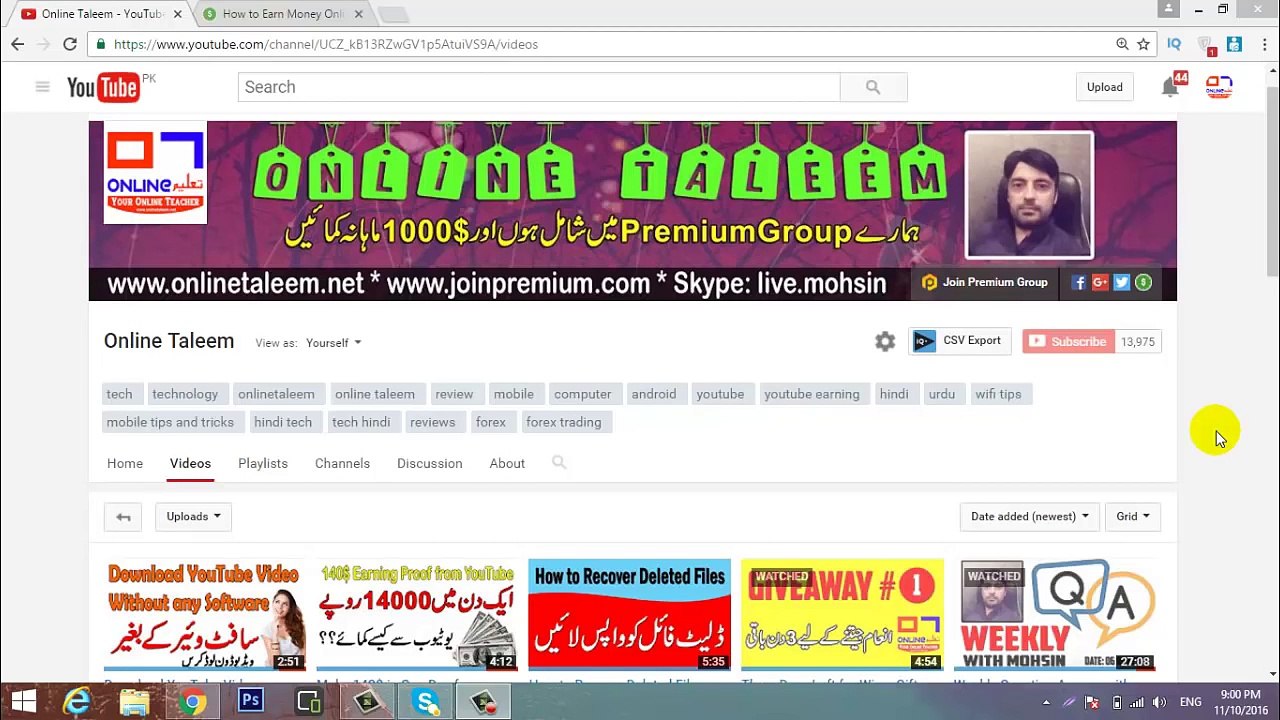Image resolution: width=1280 pixels, height=720 pixels.
Task: Close the How to Earn Money tab
Action: [x=358, y=14]
